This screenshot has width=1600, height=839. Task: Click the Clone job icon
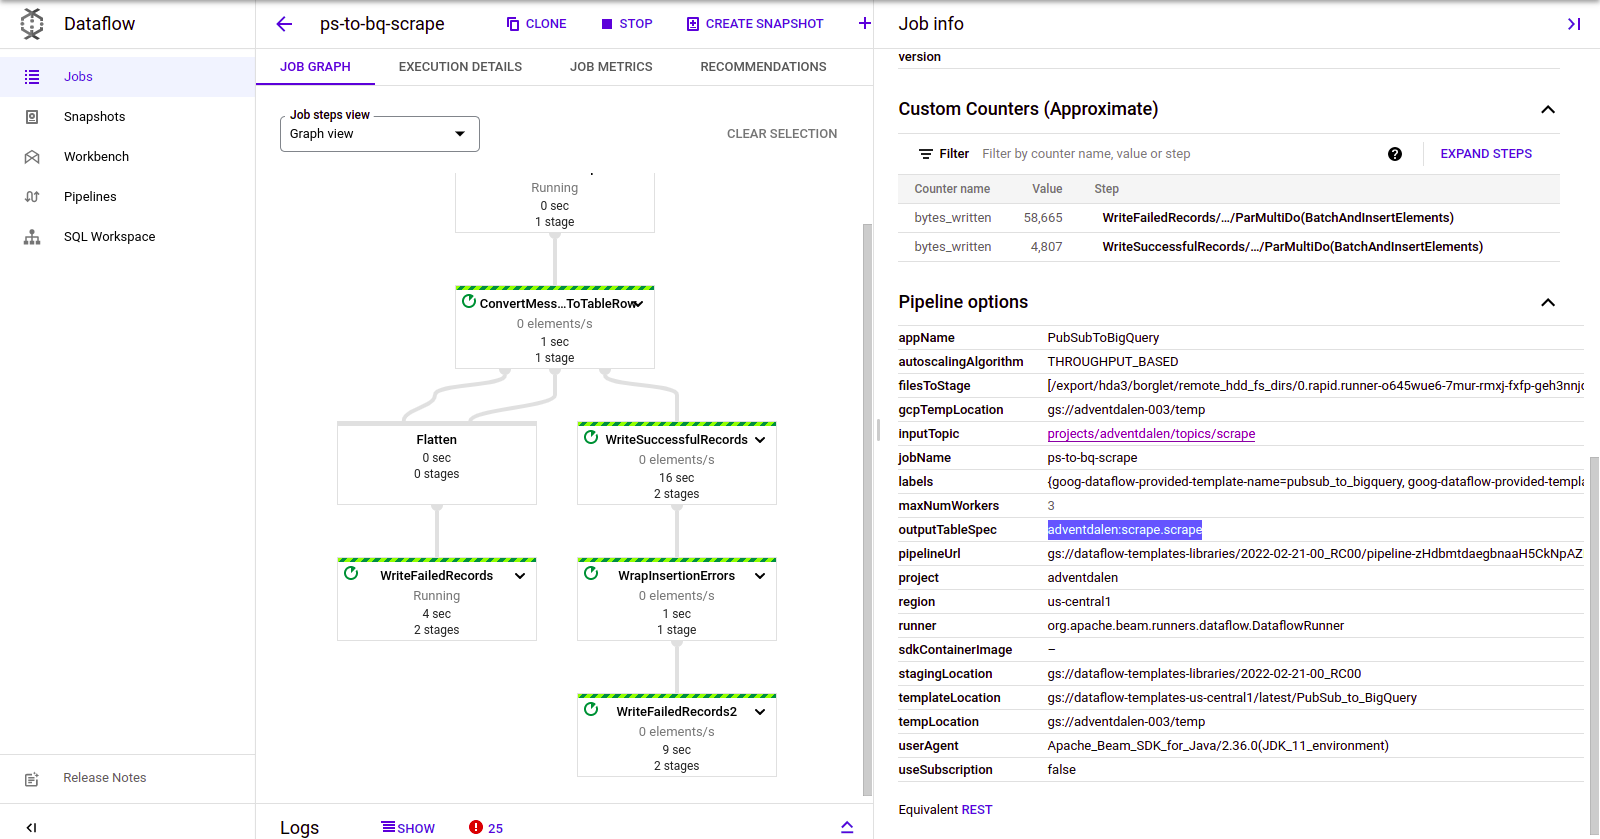tap(513, 24)
